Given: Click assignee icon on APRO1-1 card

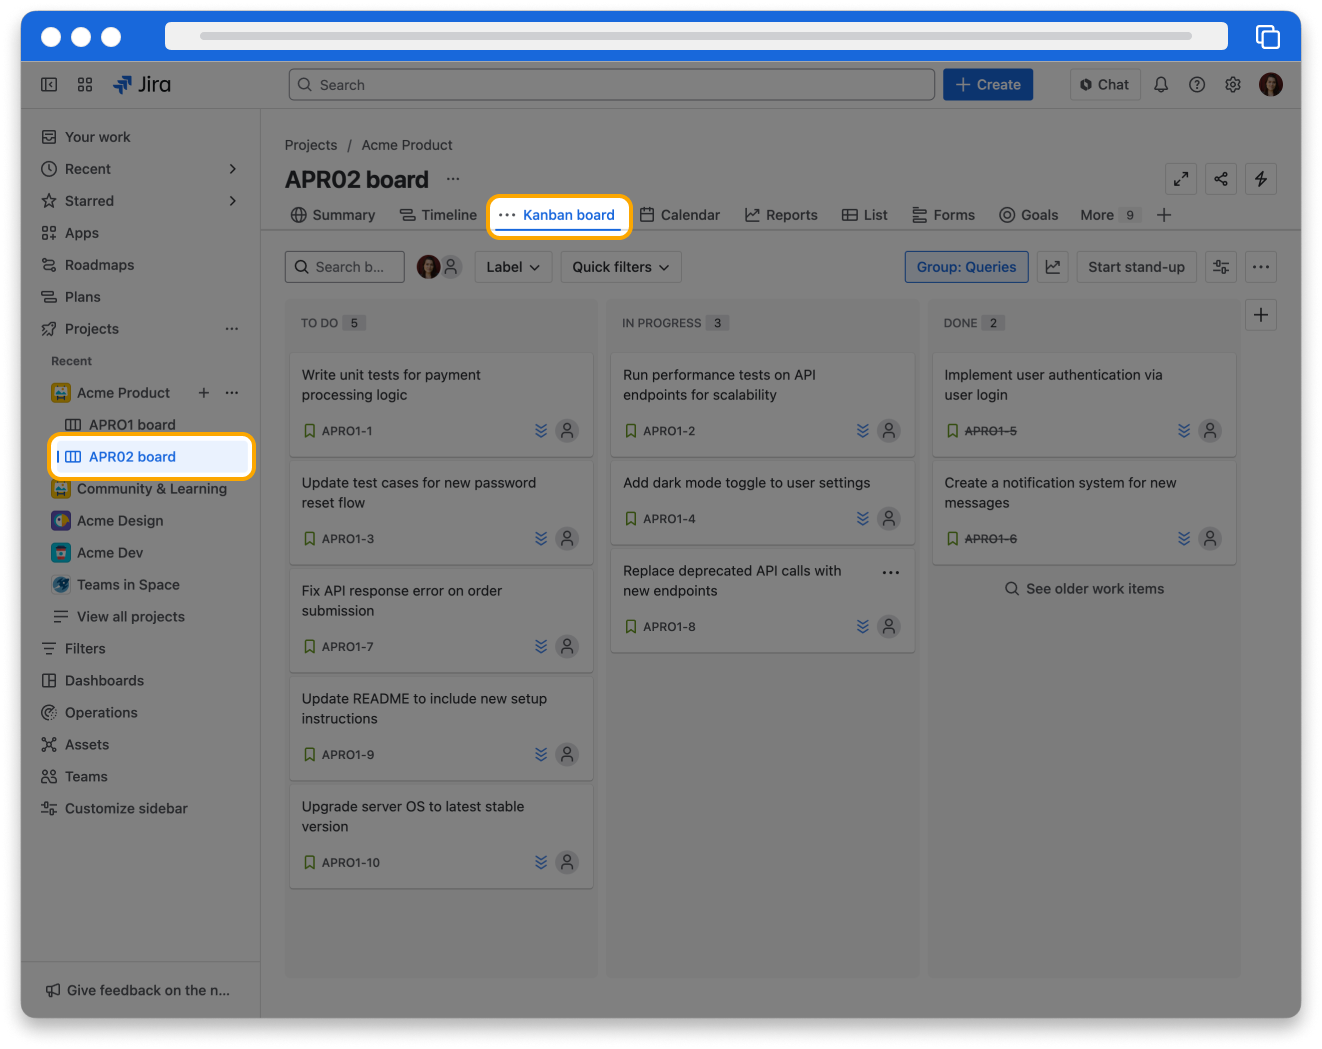Looking at the screenshot, I should [567, 431].
